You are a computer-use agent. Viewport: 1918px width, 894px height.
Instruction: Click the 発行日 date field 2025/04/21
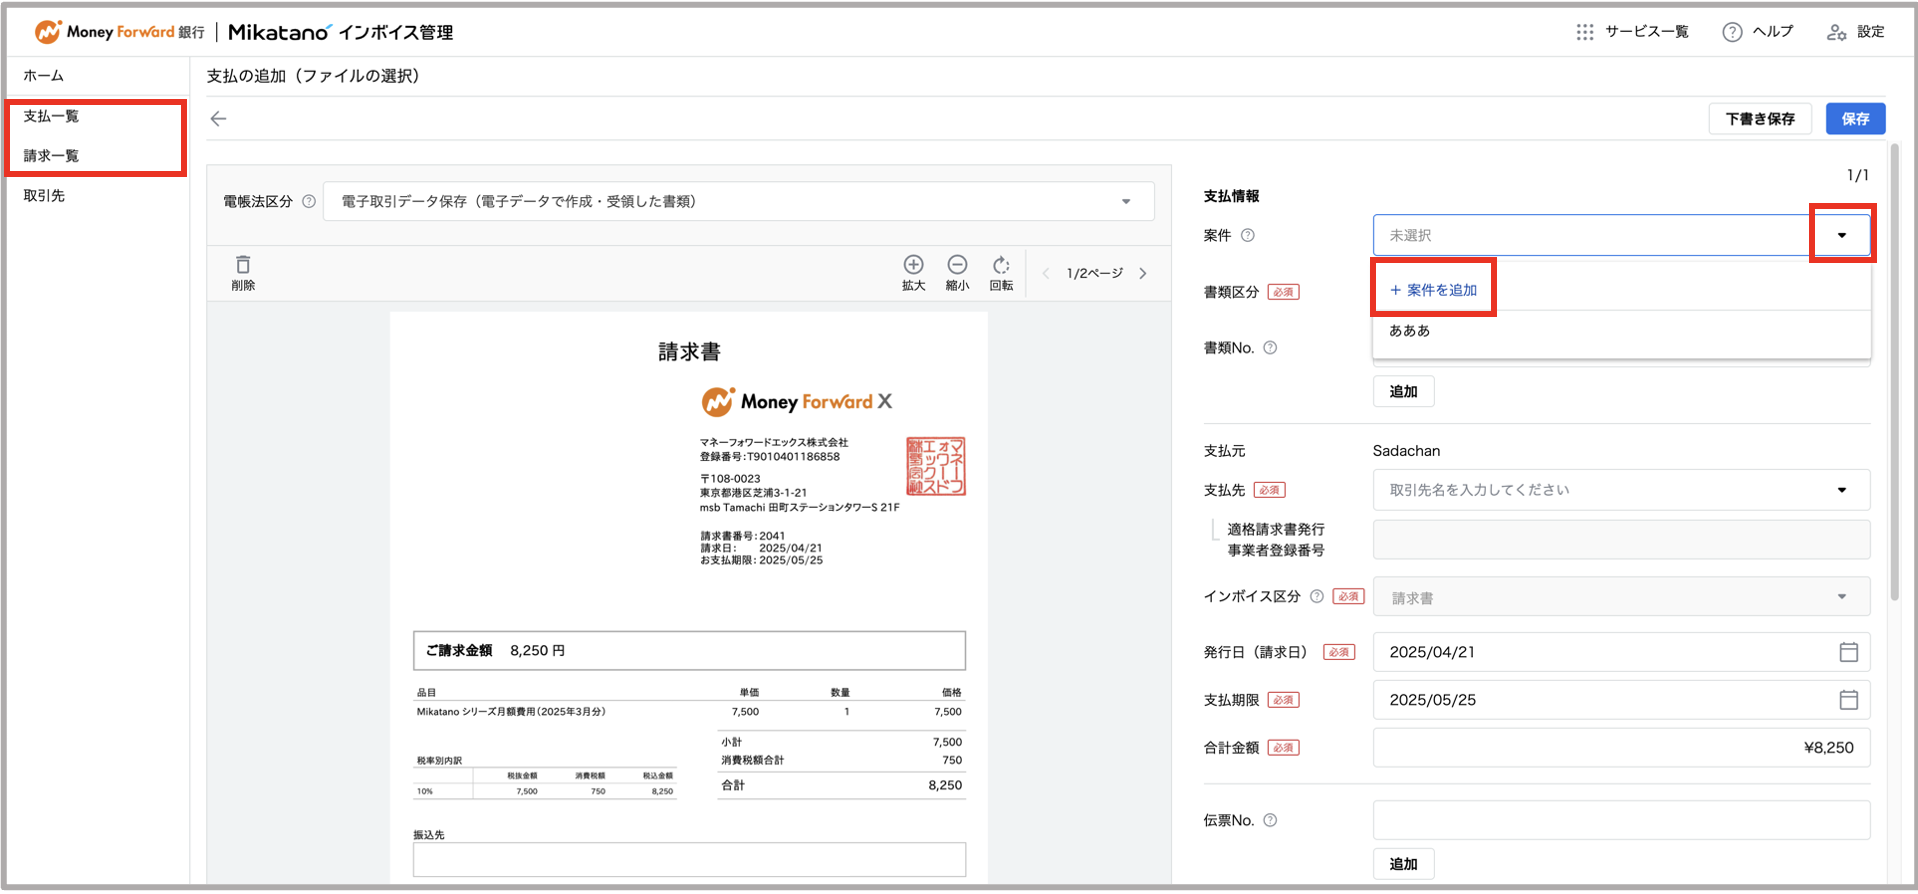pos(1621,652)
